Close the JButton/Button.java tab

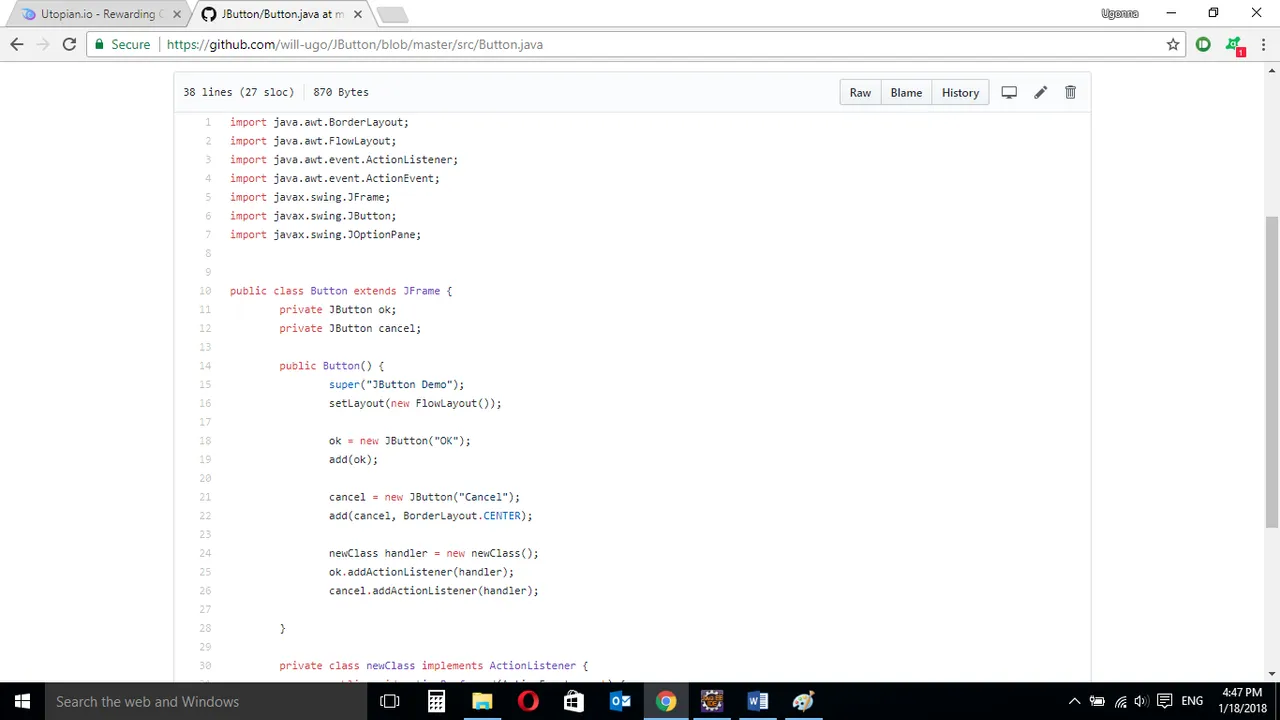pos(357,14)
